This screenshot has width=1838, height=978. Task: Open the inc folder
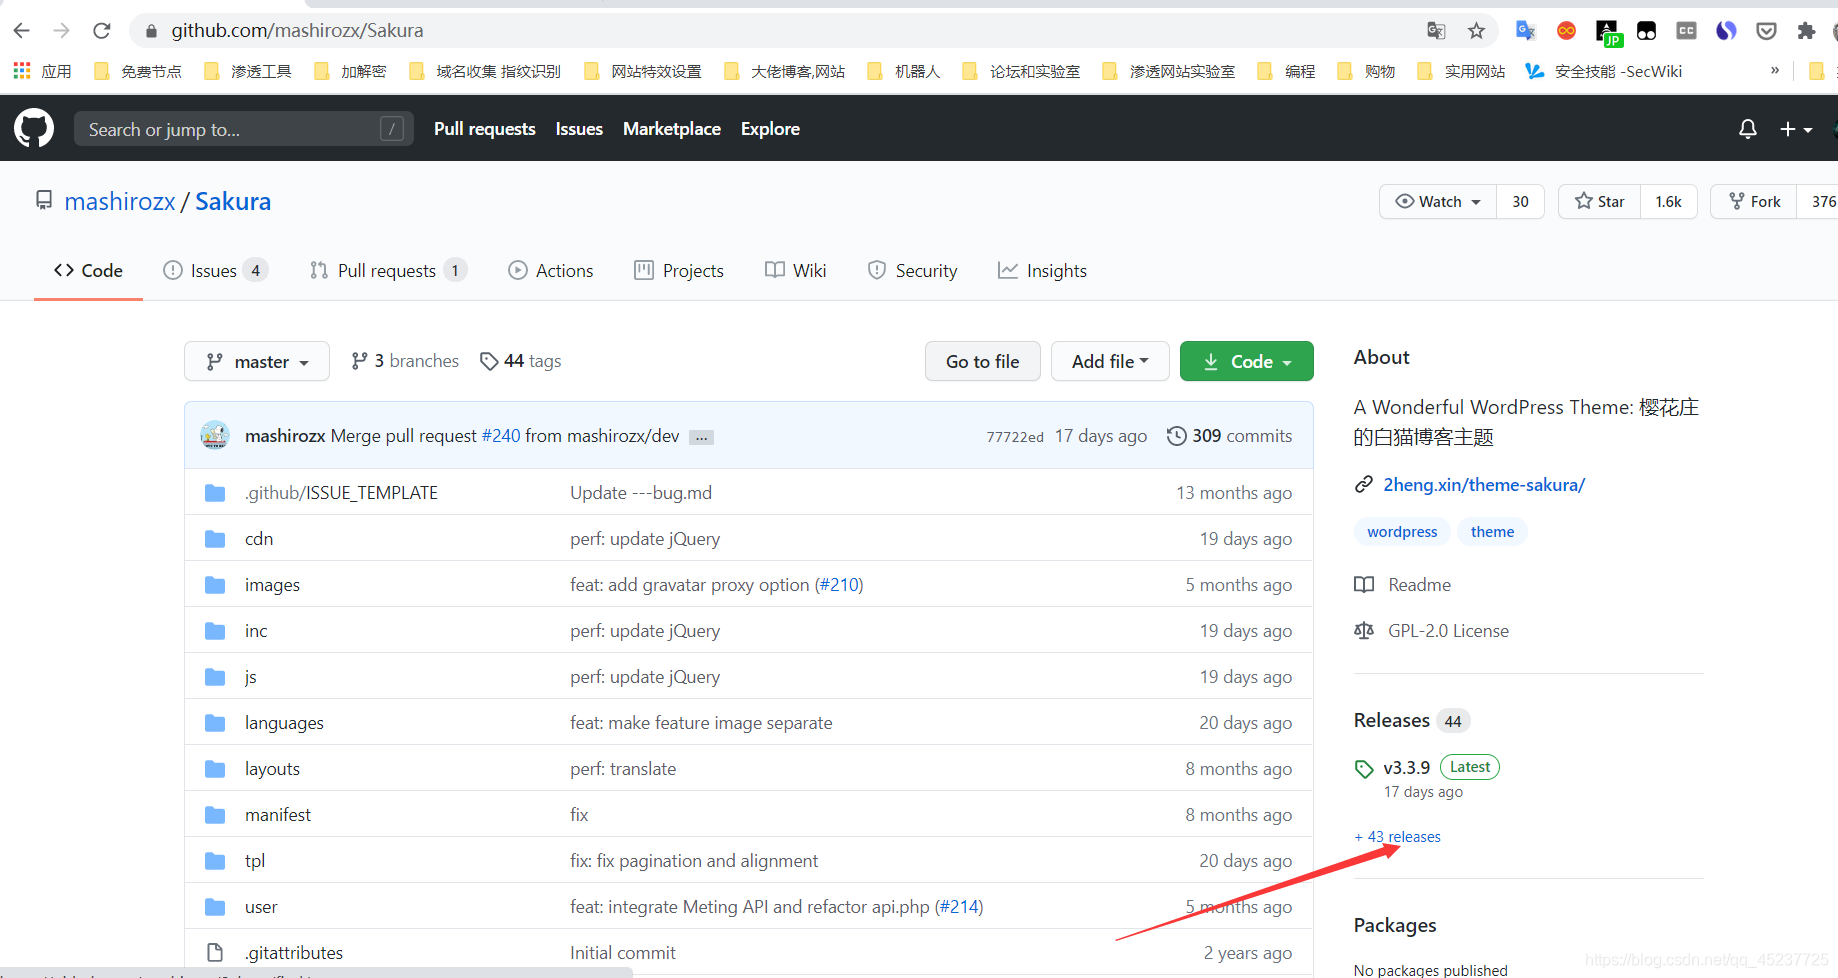coord(256,630)
